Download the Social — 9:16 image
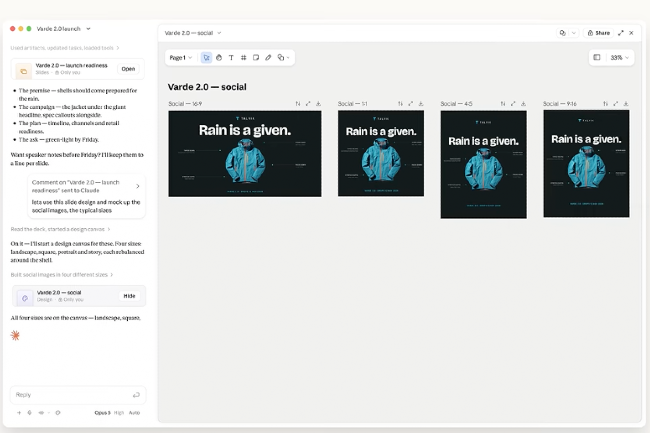 pyautogui.click(x=626, y=104)
